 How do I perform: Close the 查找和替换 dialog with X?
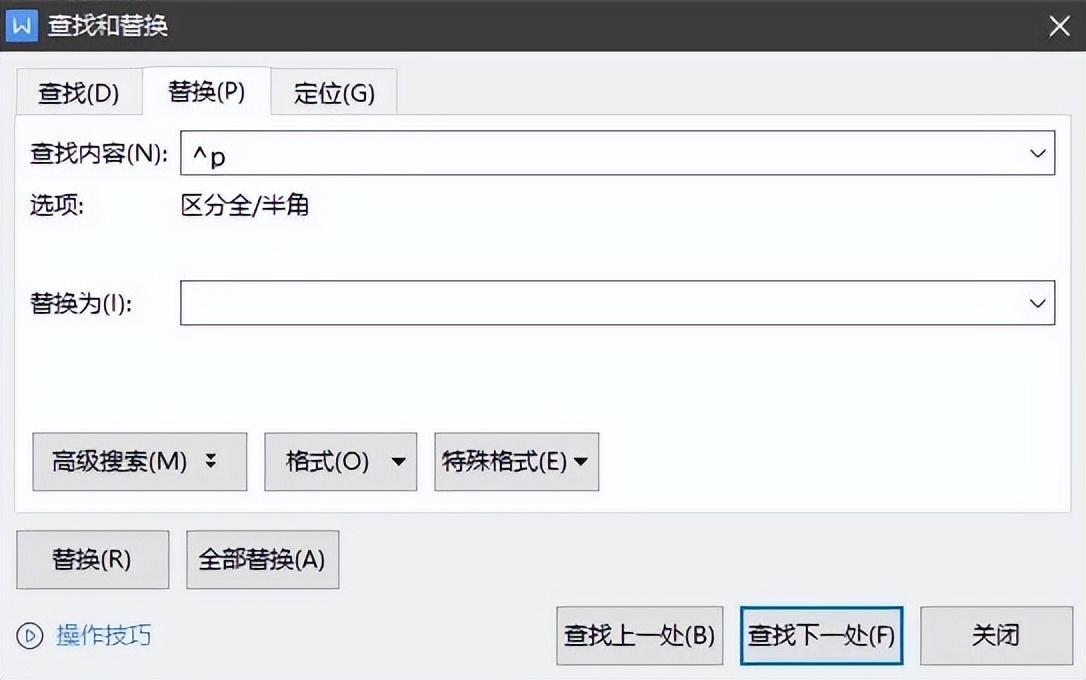[1059, 26]
